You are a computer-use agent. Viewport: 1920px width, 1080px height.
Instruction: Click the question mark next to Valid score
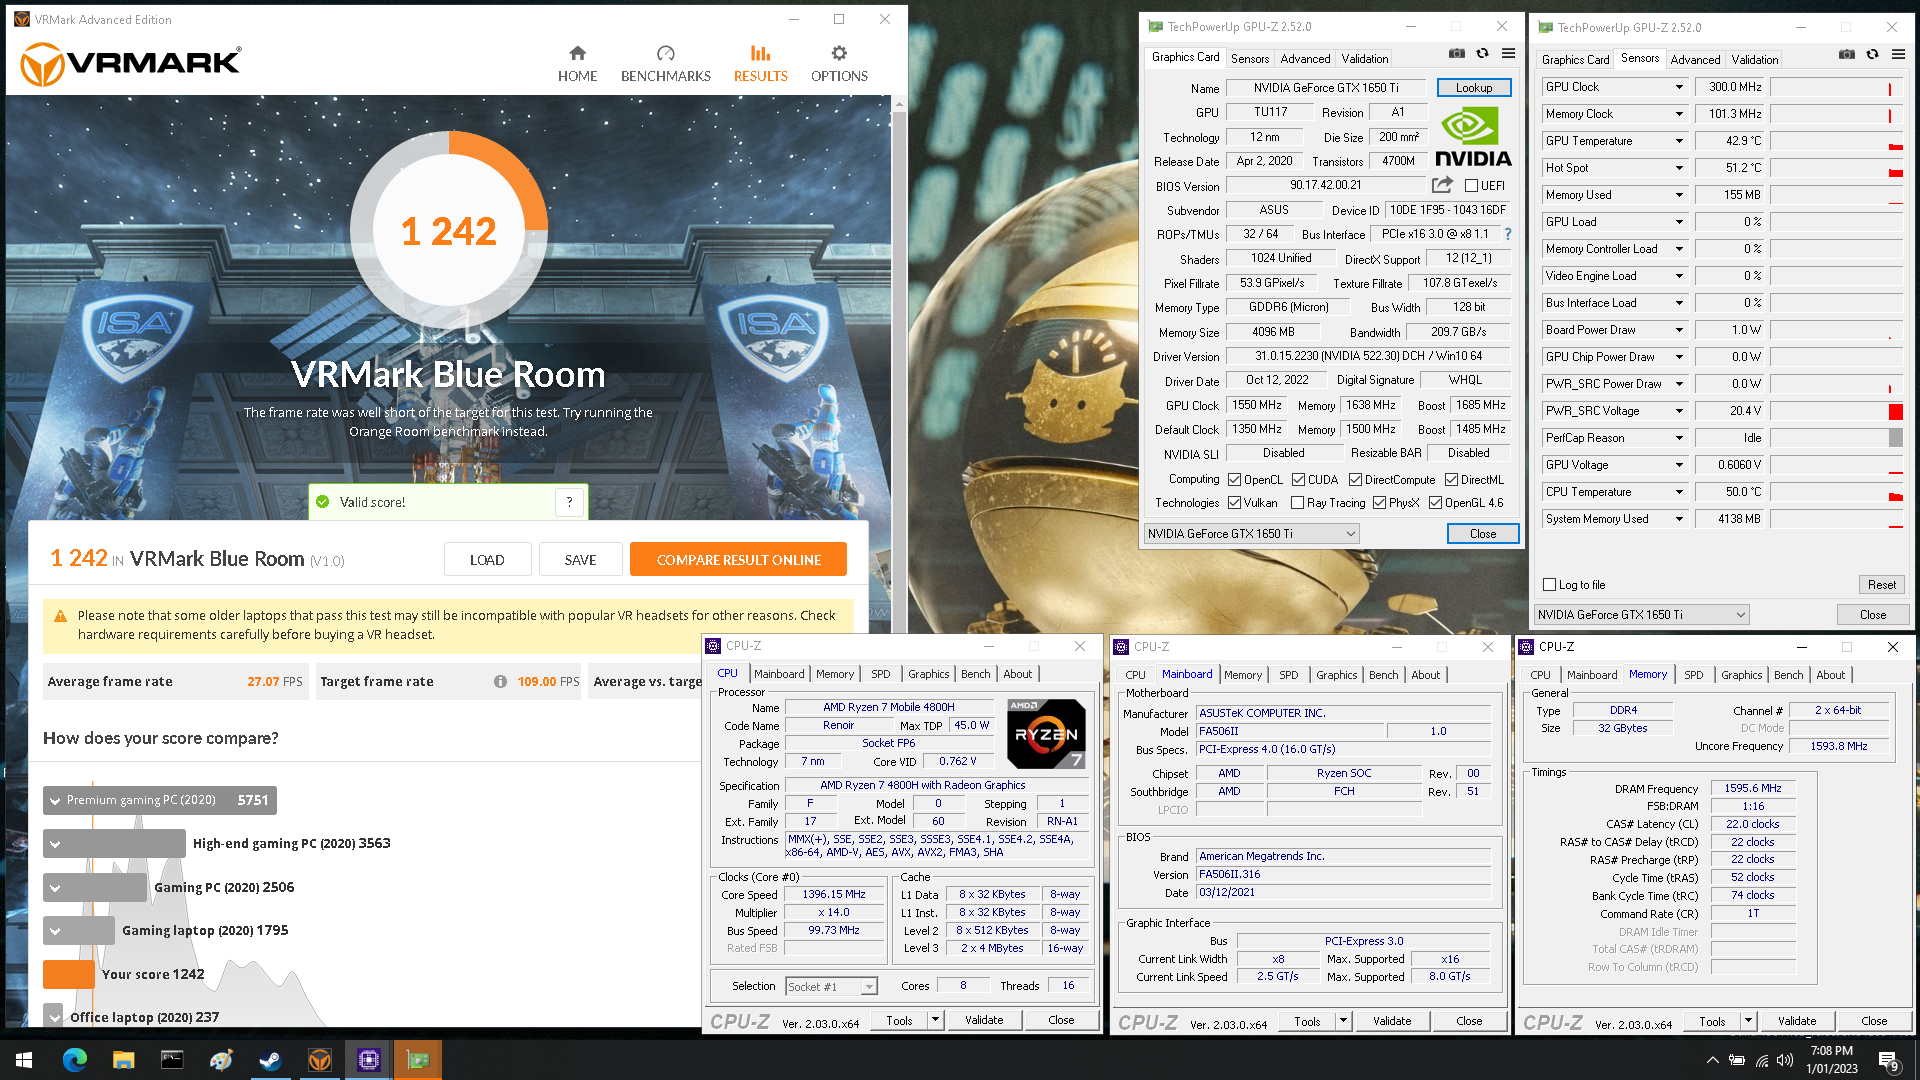click(x=570, y=502)
